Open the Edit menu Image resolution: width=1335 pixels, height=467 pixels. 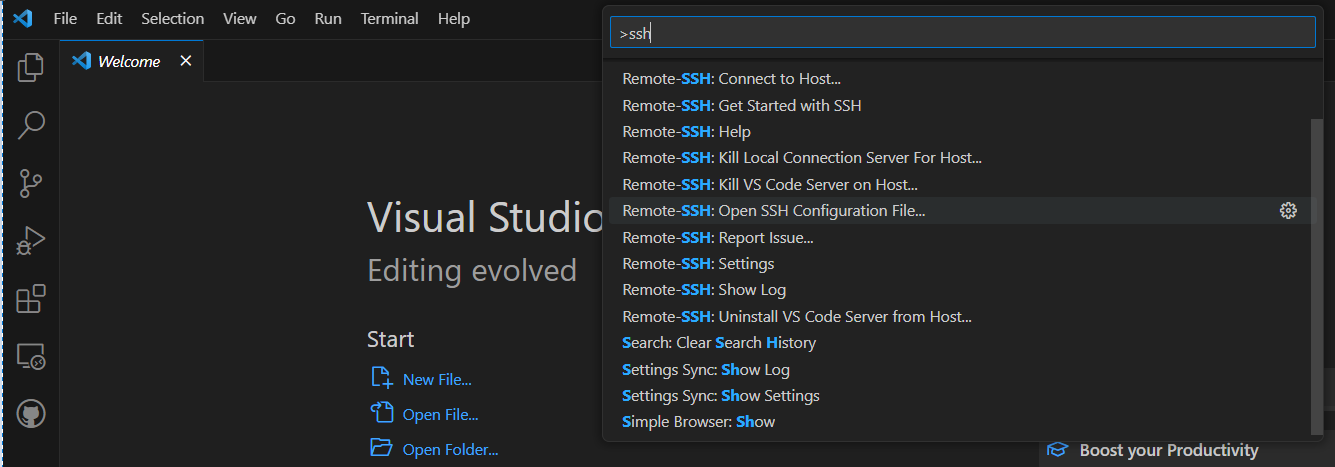click(109, 19)
